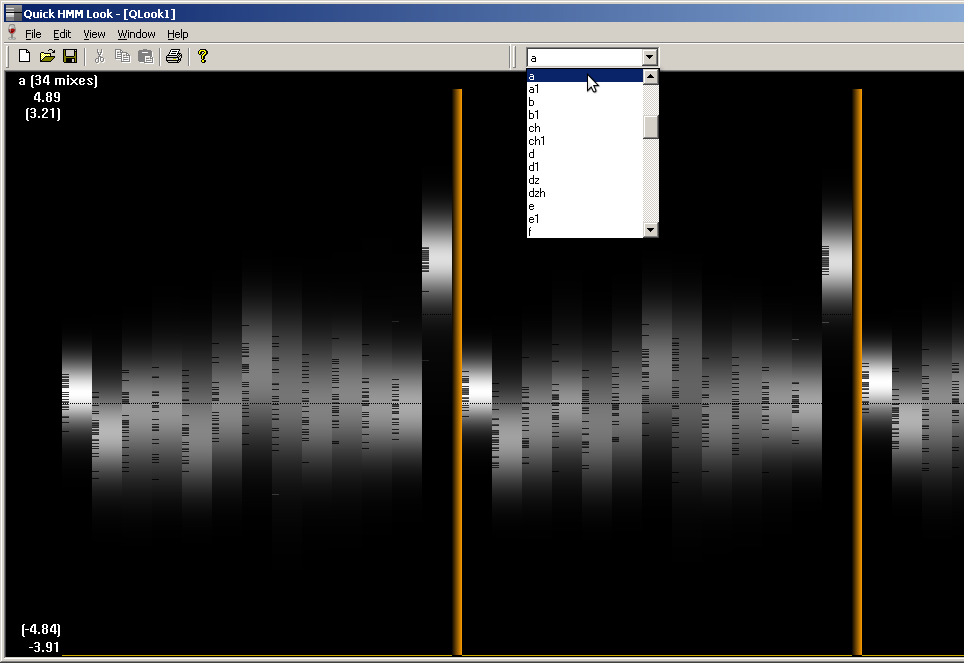The height and width of the screenshot is (663, 964).
Task: Select 'dz' in the dropdown list
Action: coord(585,180)
